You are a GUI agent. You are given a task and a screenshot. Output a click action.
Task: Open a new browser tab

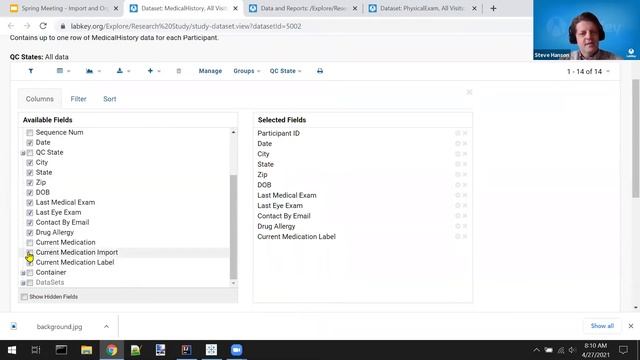click(493, 8)
